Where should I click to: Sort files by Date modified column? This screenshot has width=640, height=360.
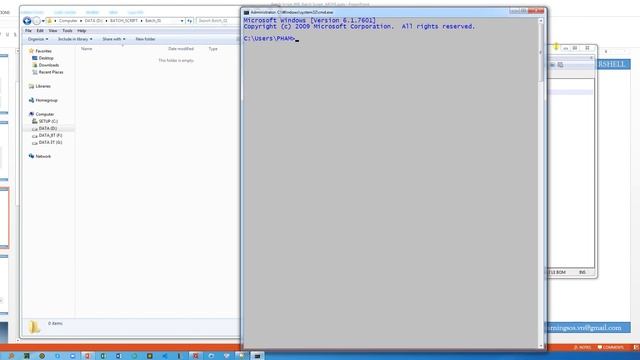pos(181,49)
